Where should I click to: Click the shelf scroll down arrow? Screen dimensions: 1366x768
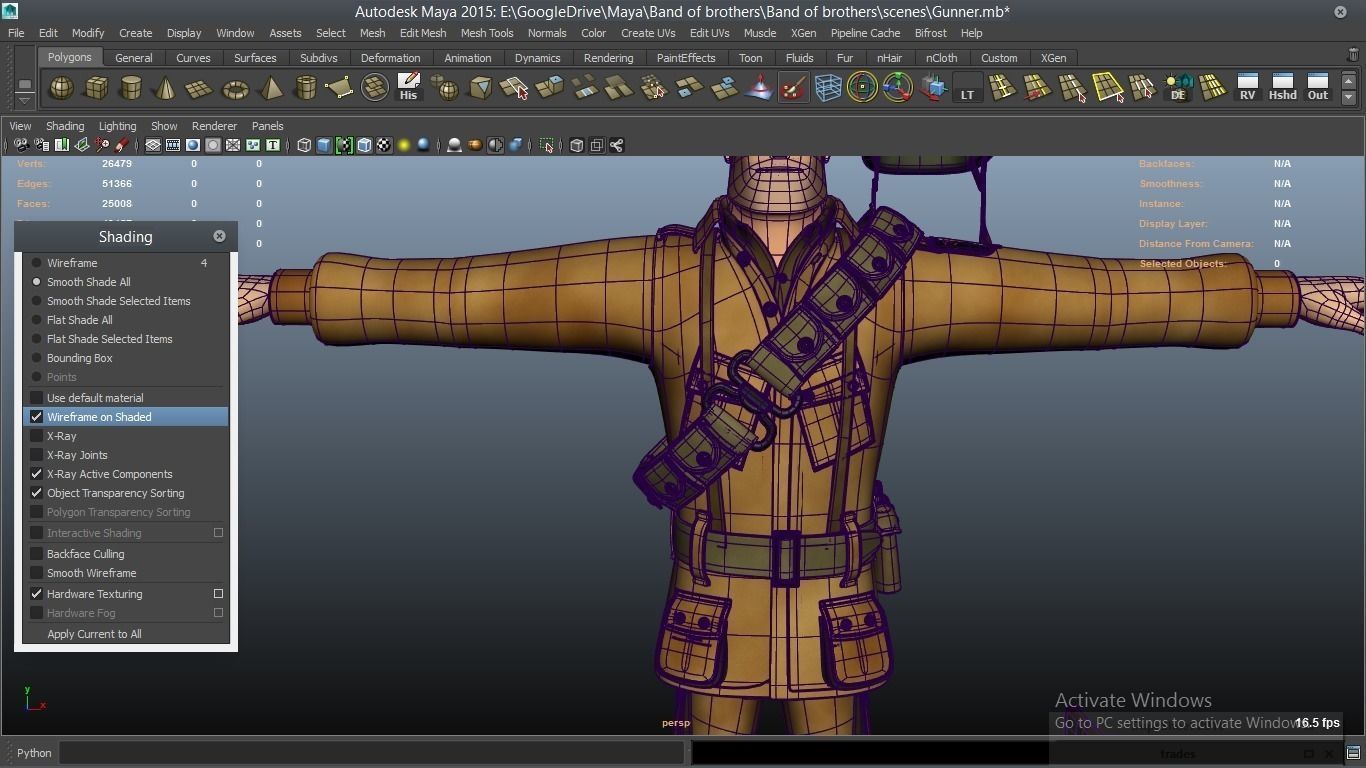pyautogui.click(x=1349, y=97)
